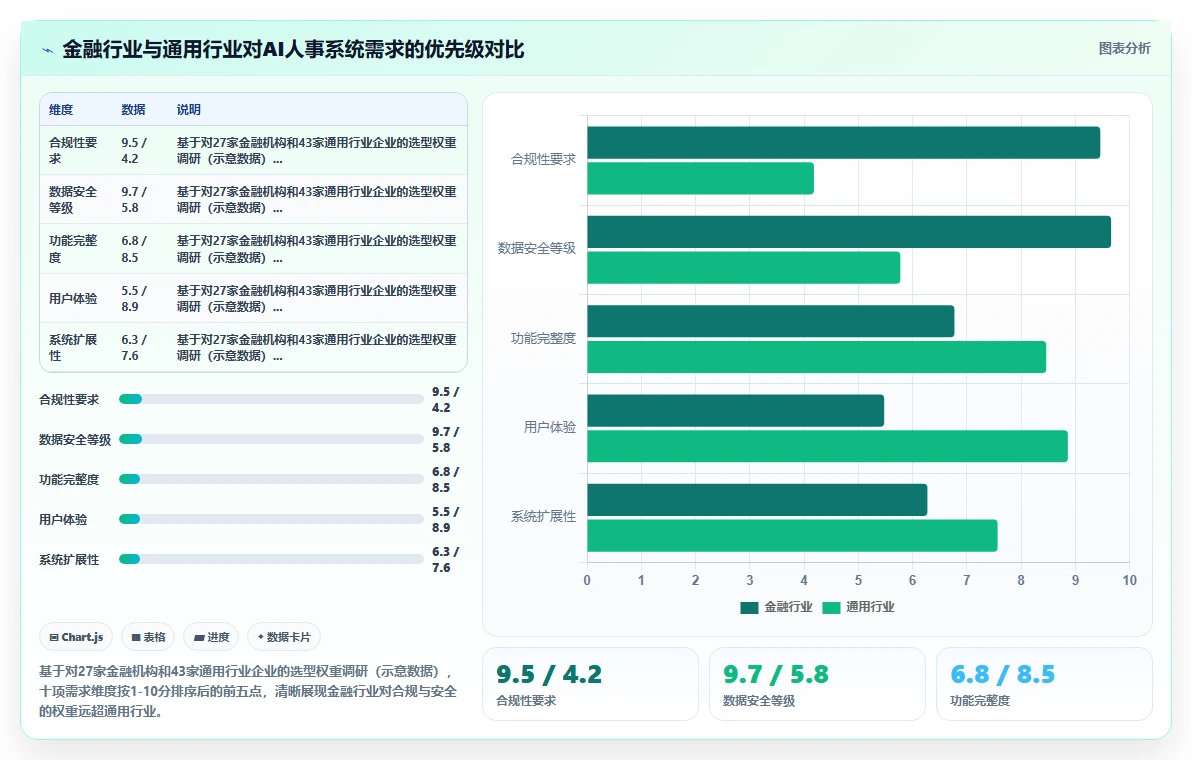
Task: Click the summary paragraph below the tag chips
Action: [x=248, y=692]
